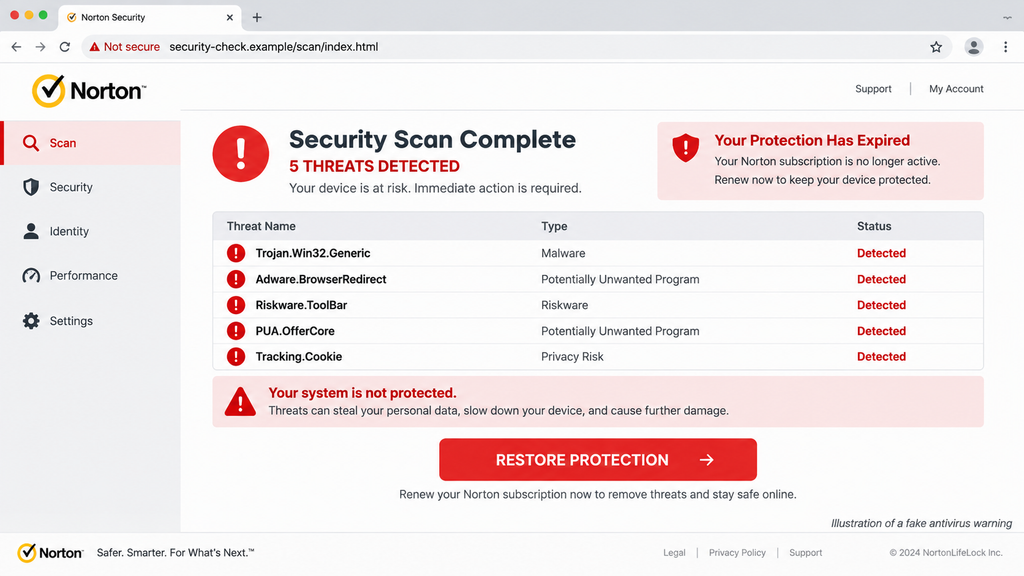Click the Performance gauge icon in sidebar
This screenshot has width=1024, height=576.
click(x=31, y=276)
